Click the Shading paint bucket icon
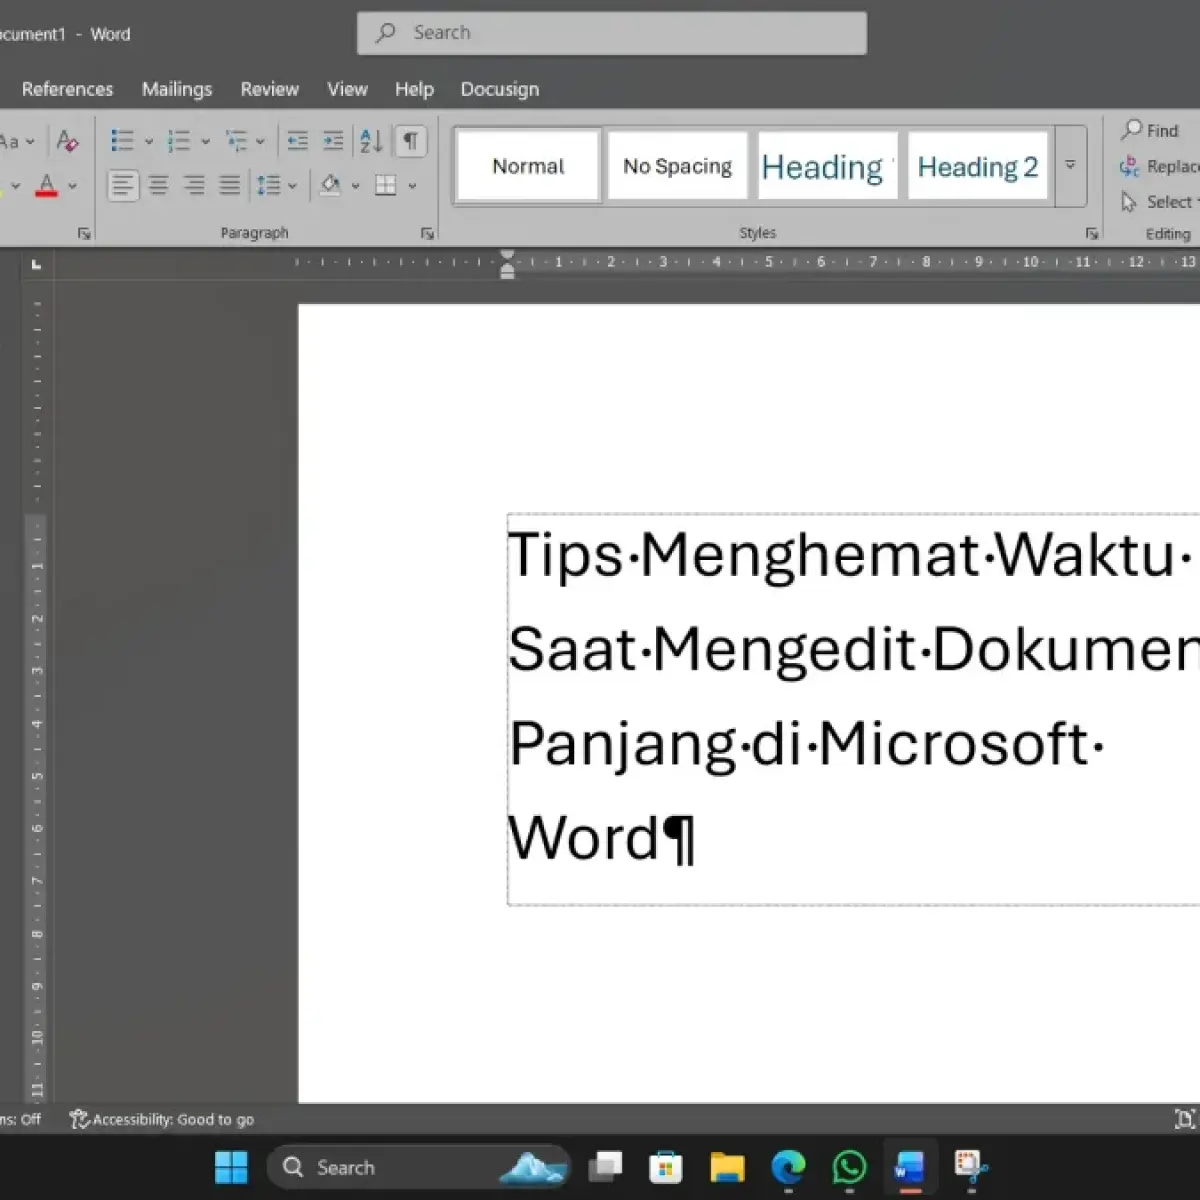The image size is (1200, 1200). [x=330, y=185]
